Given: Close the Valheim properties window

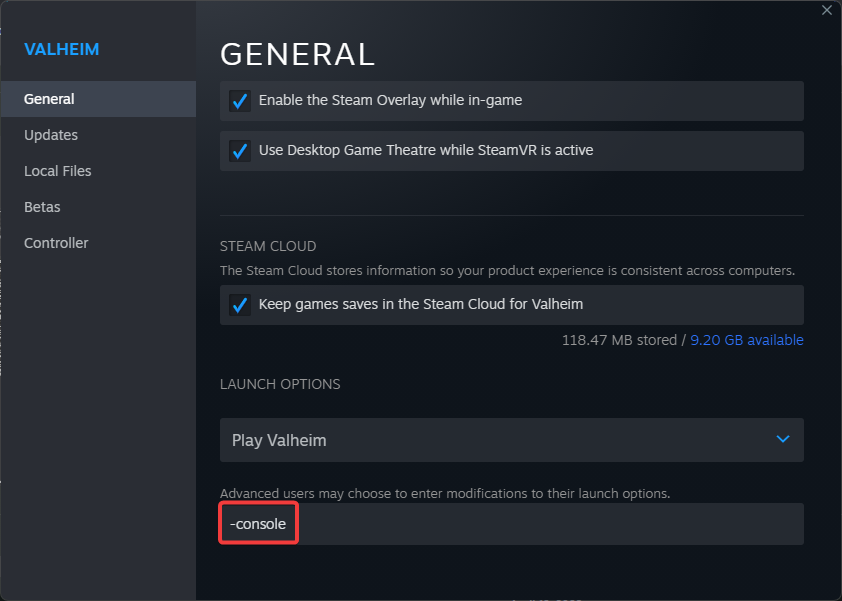Looking at the screenshot, I should click(827, 10).
